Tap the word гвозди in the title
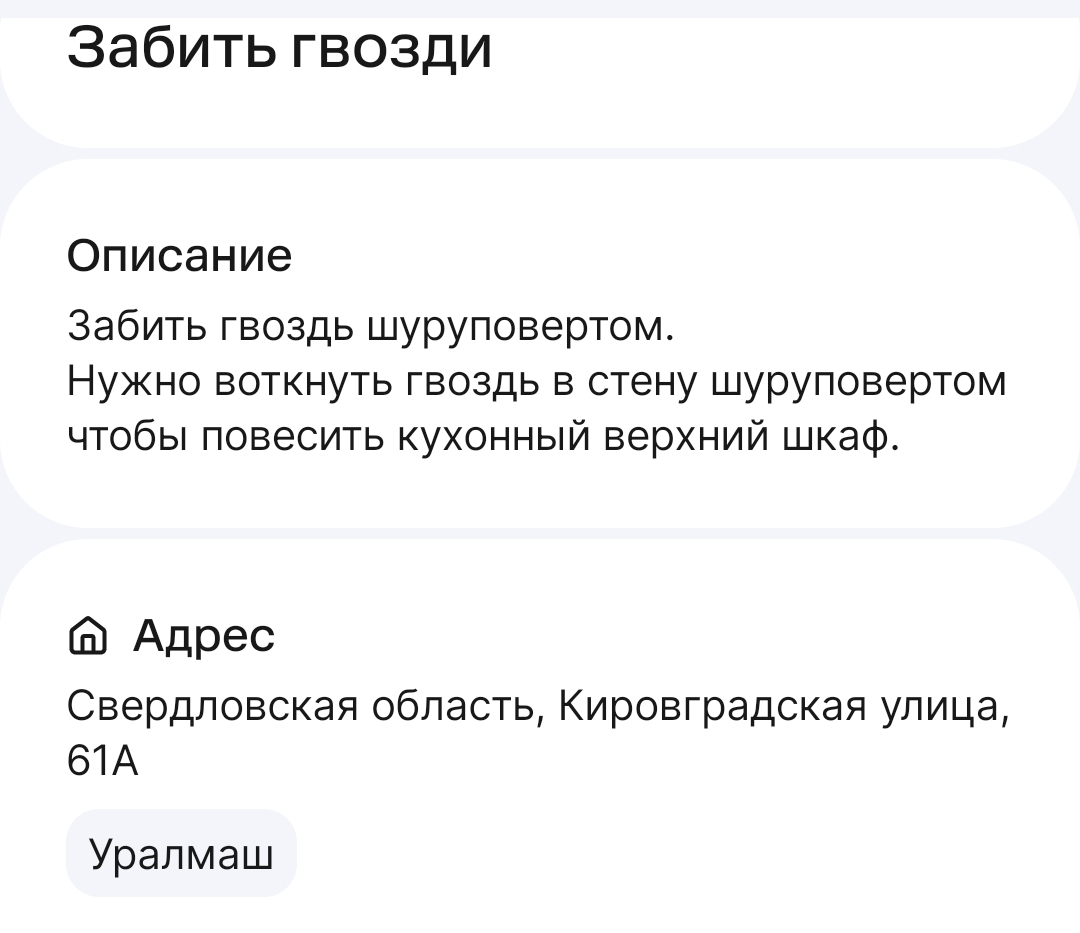Image resolution: width=1080 pixels, height=933 pixels. (390, 47)
